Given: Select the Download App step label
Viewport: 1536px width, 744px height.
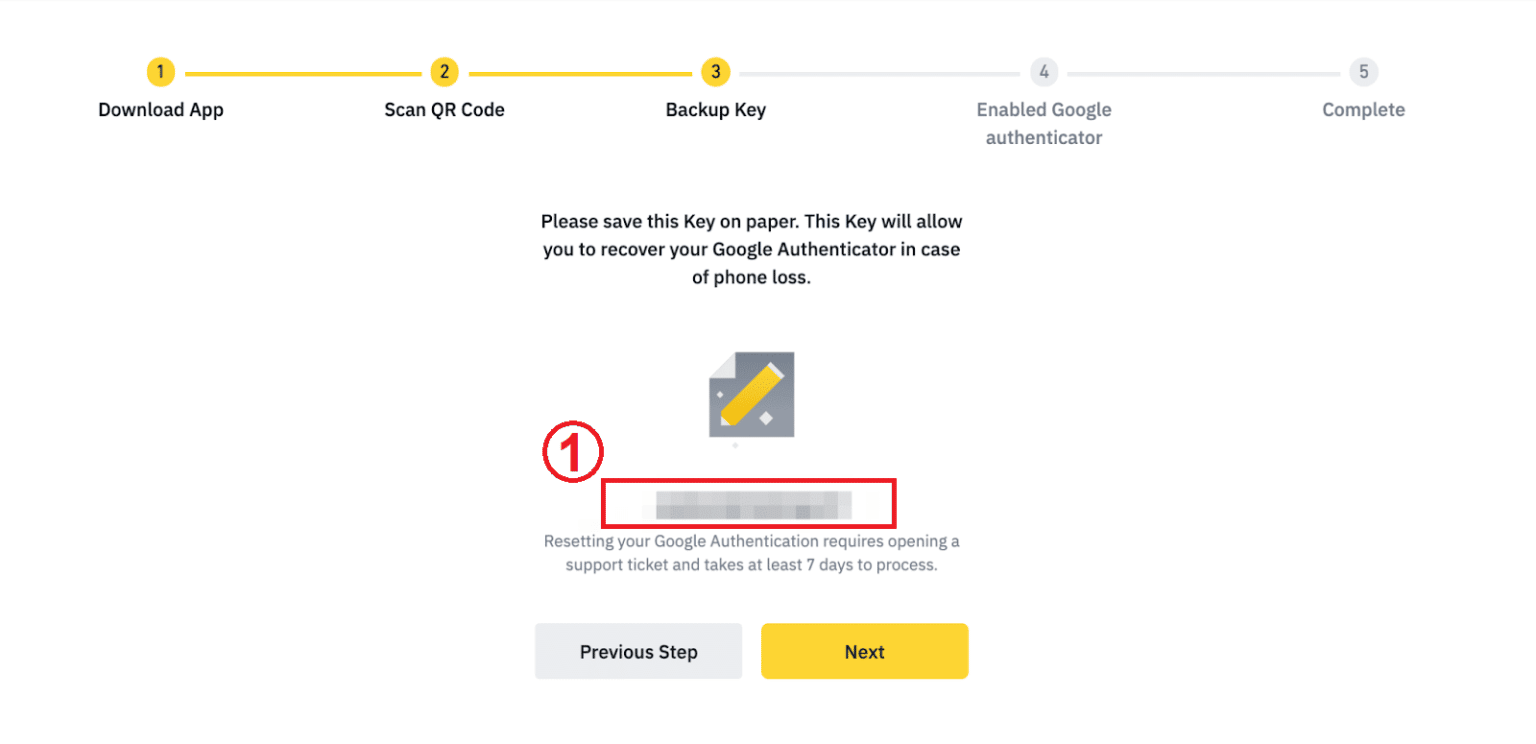Looking at the screenshot, I should [160, 109].
